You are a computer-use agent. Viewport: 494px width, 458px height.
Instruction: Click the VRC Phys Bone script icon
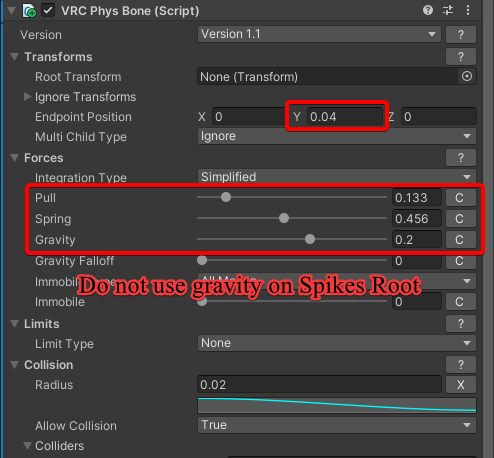click(x=29, y=11)
